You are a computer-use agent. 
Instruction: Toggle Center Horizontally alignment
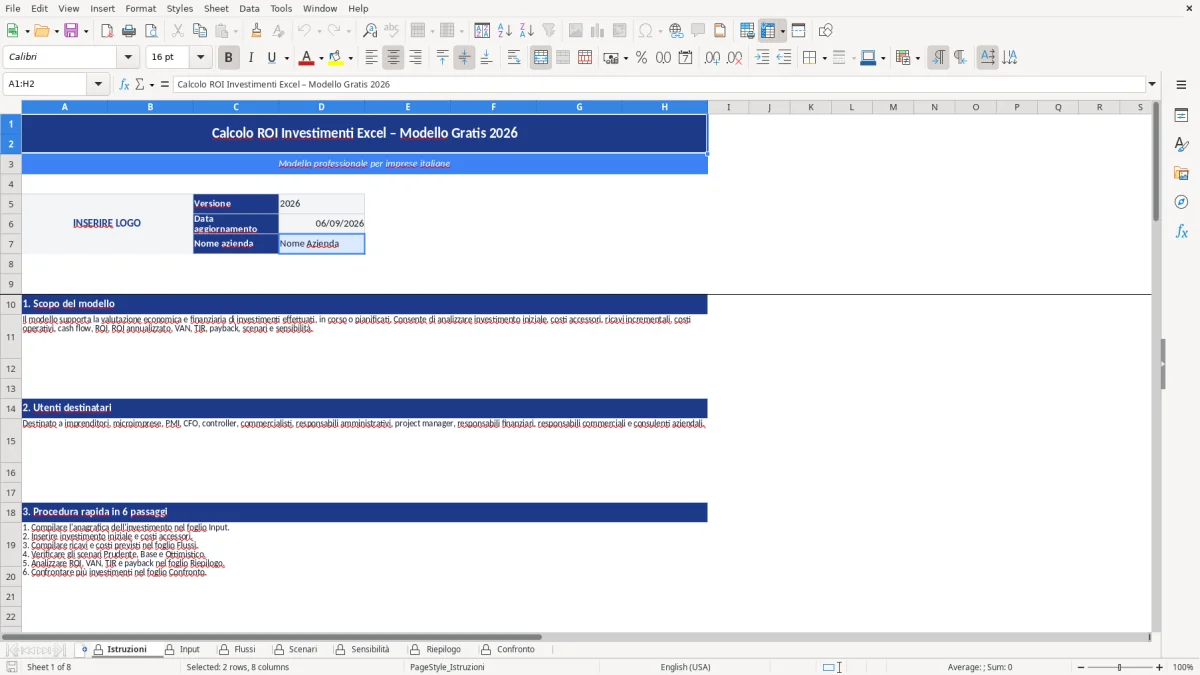pyautogui.click(x=393, y=58)
